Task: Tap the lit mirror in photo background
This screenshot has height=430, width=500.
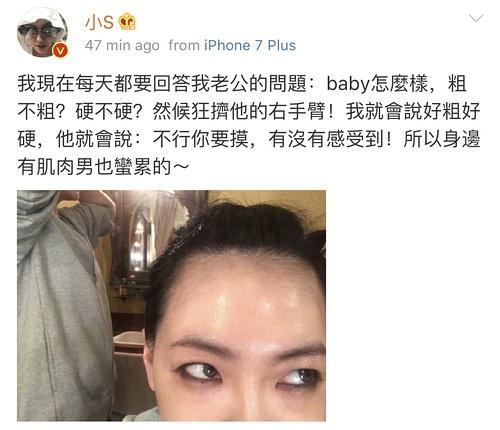Action: [x=140, y=240]
